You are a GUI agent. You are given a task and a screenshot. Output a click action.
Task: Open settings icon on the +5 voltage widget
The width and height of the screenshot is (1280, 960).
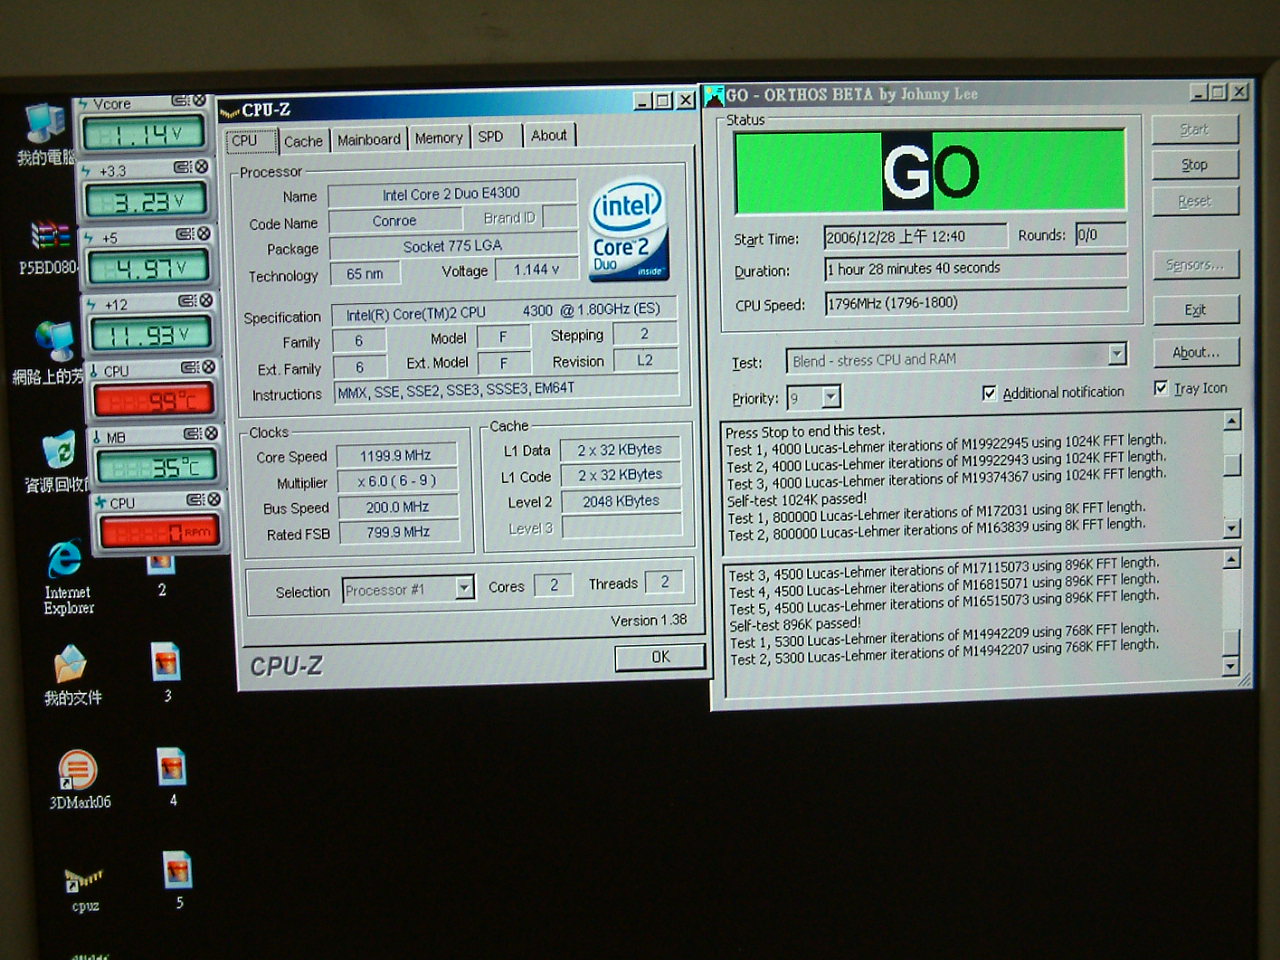coord(185,234)
